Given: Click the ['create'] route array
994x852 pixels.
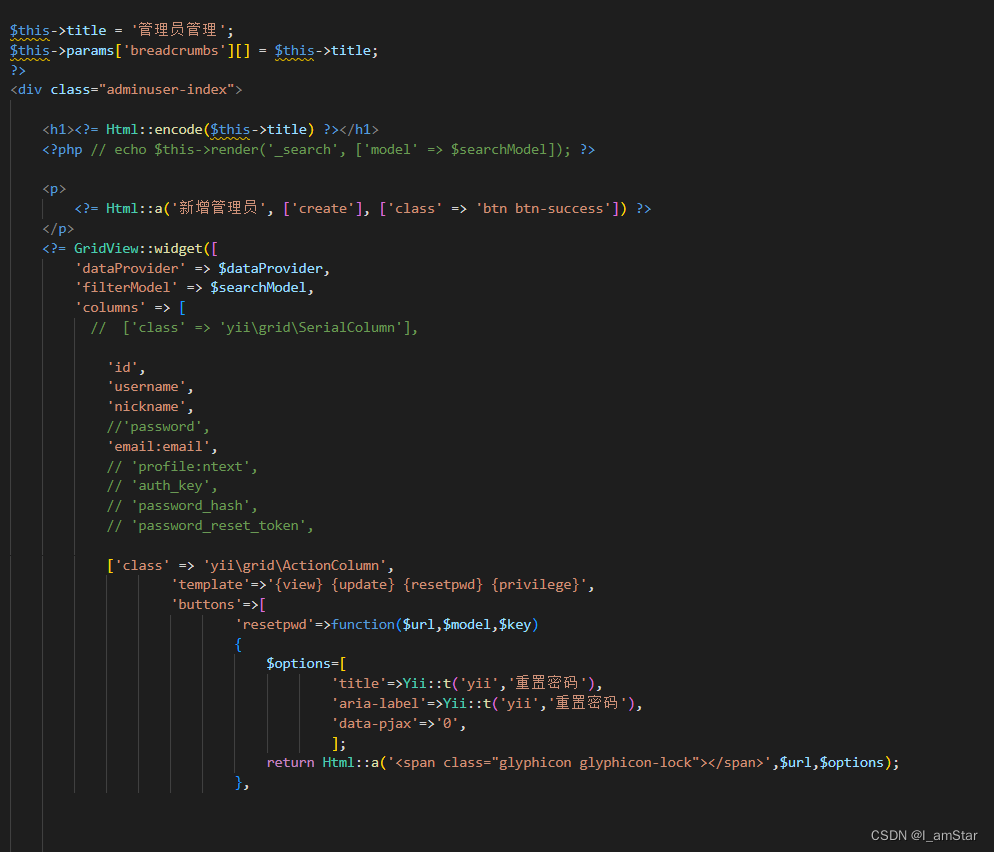Looking at the screenshot, I should (x=323, y=209).
